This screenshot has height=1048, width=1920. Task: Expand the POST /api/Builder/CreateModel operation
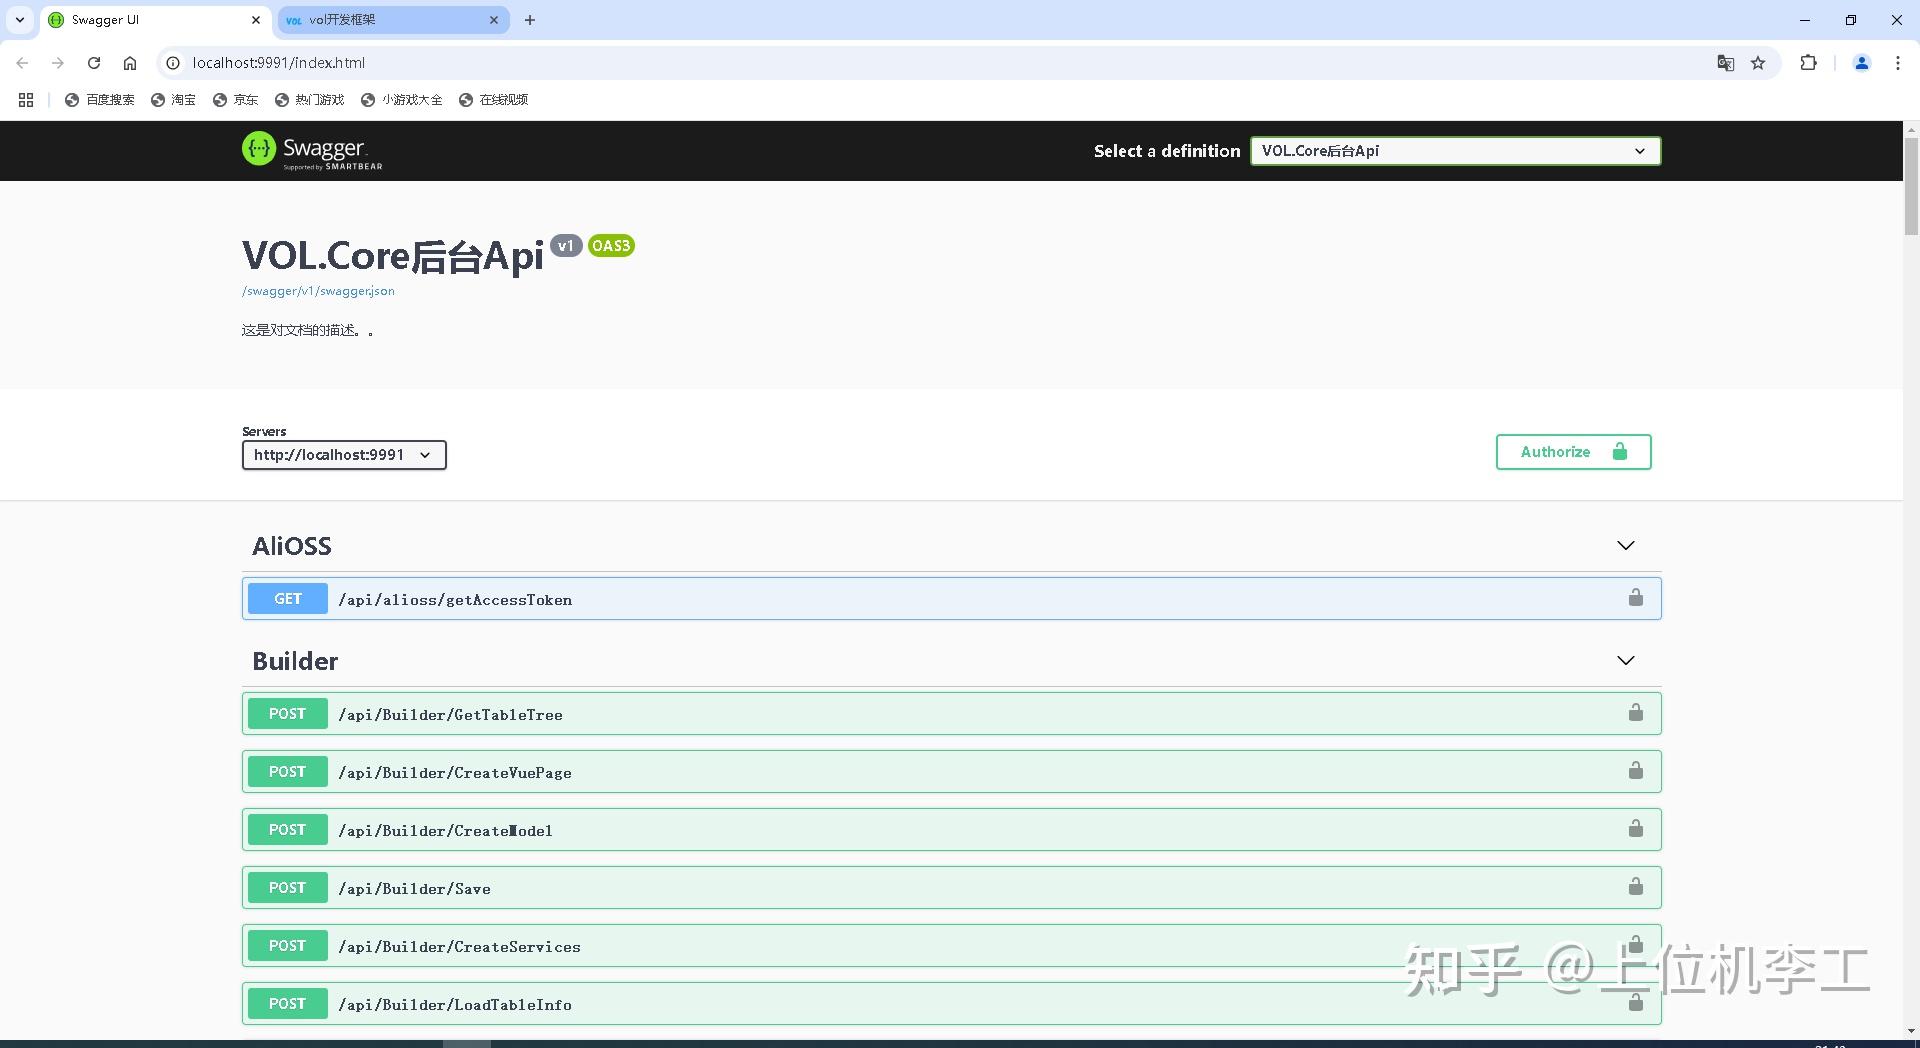[x=446, y=829]
